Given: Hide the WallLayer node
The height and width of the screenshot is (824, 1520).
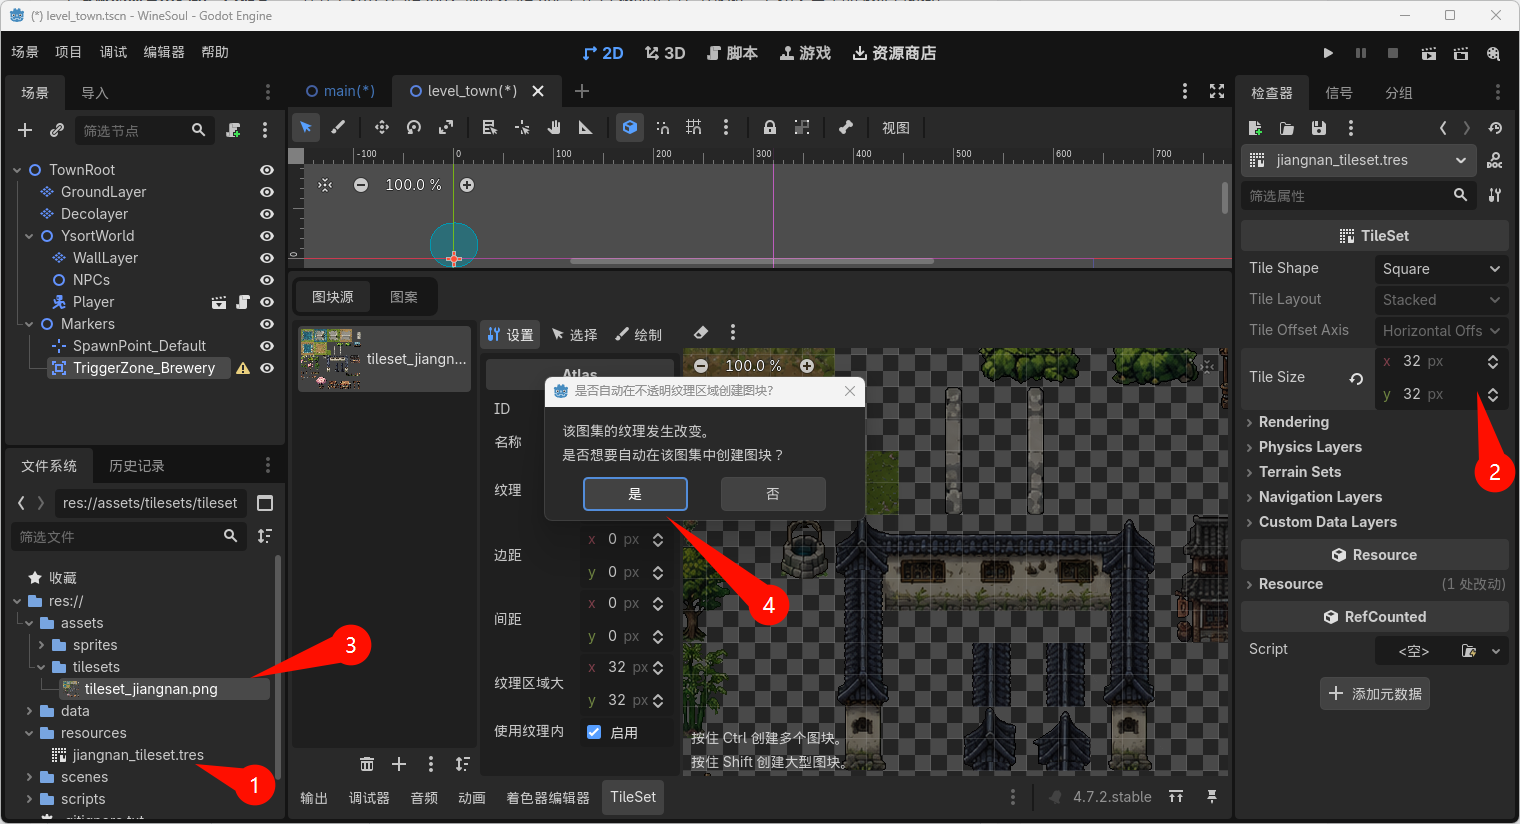Looking at the screenshot, I should point(267,258).
